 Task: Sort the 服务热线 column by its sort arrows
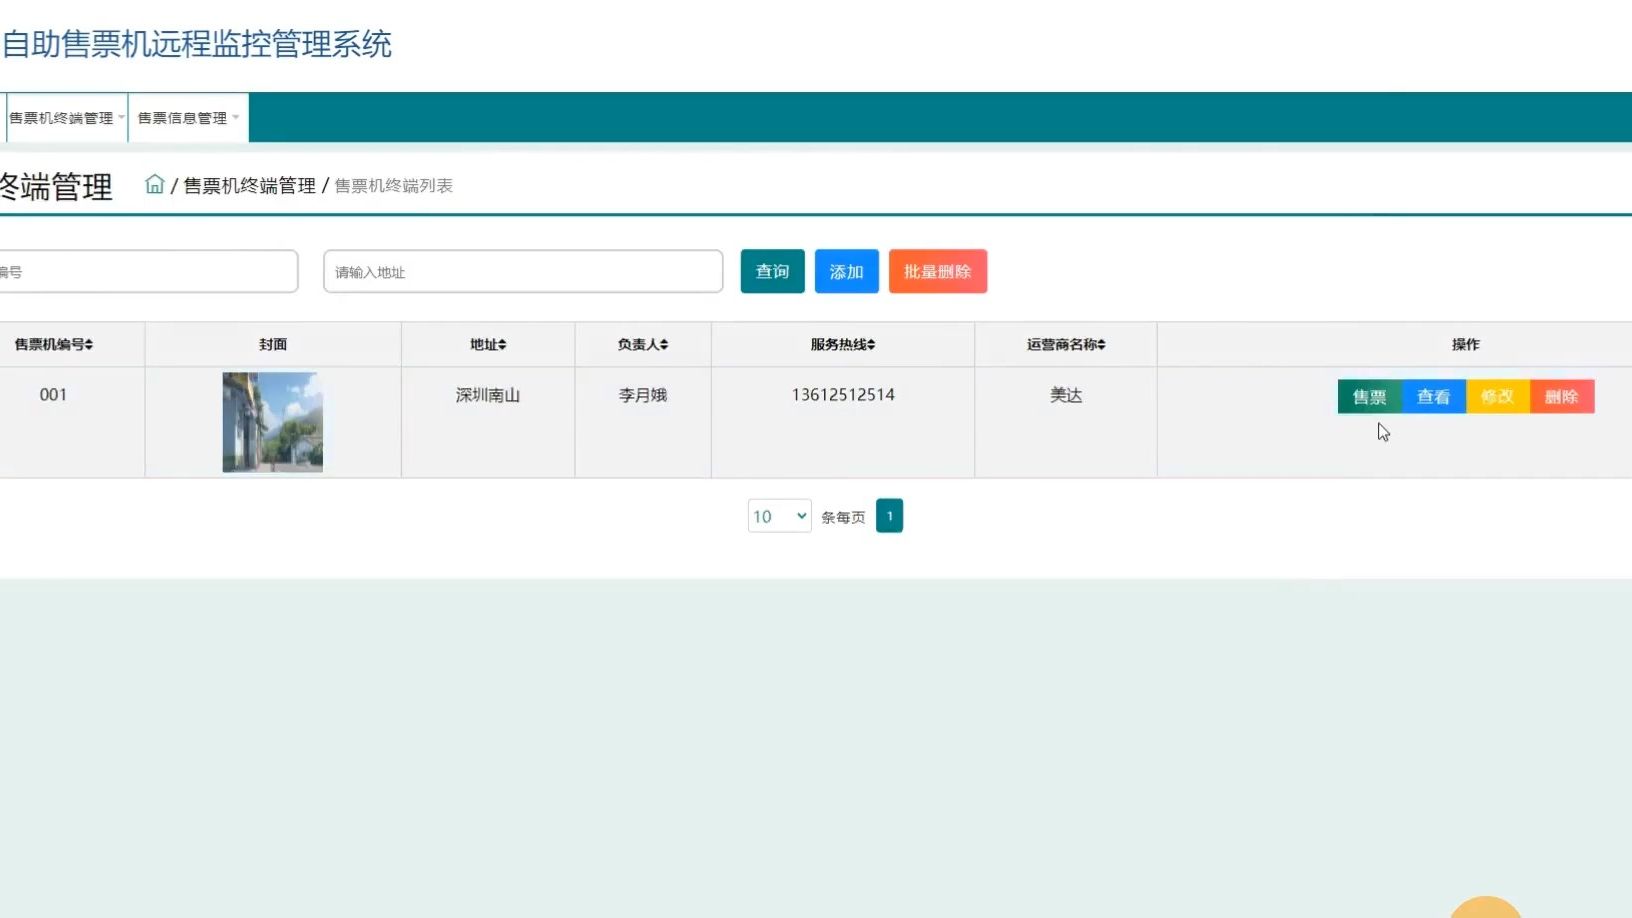click(870, 343)
